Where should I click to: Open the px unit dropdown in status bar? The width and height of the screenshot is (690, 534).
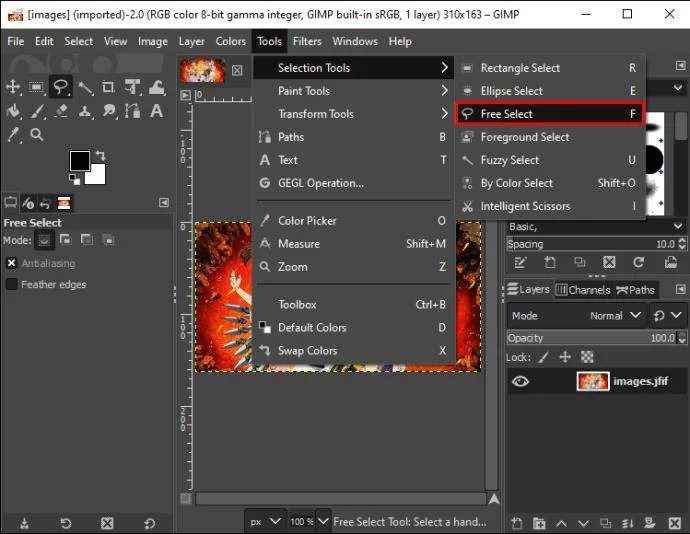click(x=265, y=522)
